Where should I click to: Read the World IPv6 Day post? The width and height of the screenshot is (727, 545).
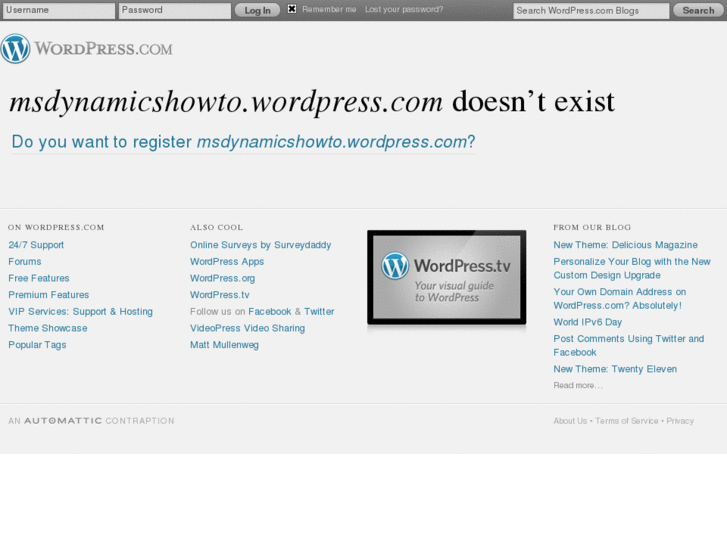[x=587, y=322]
